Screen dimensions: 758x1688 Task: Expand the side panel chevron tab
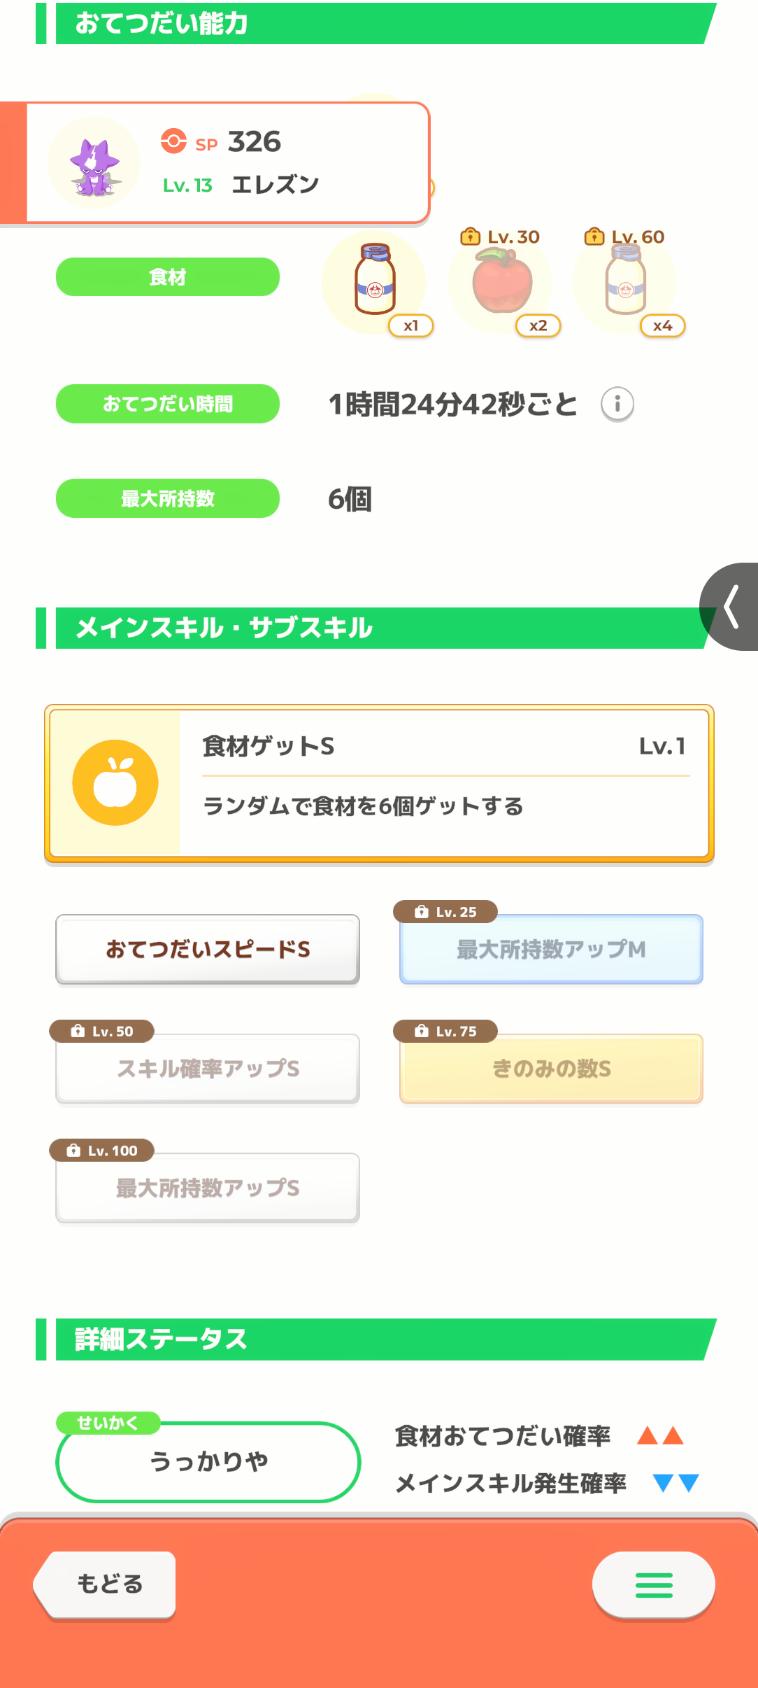coord(731,607)
